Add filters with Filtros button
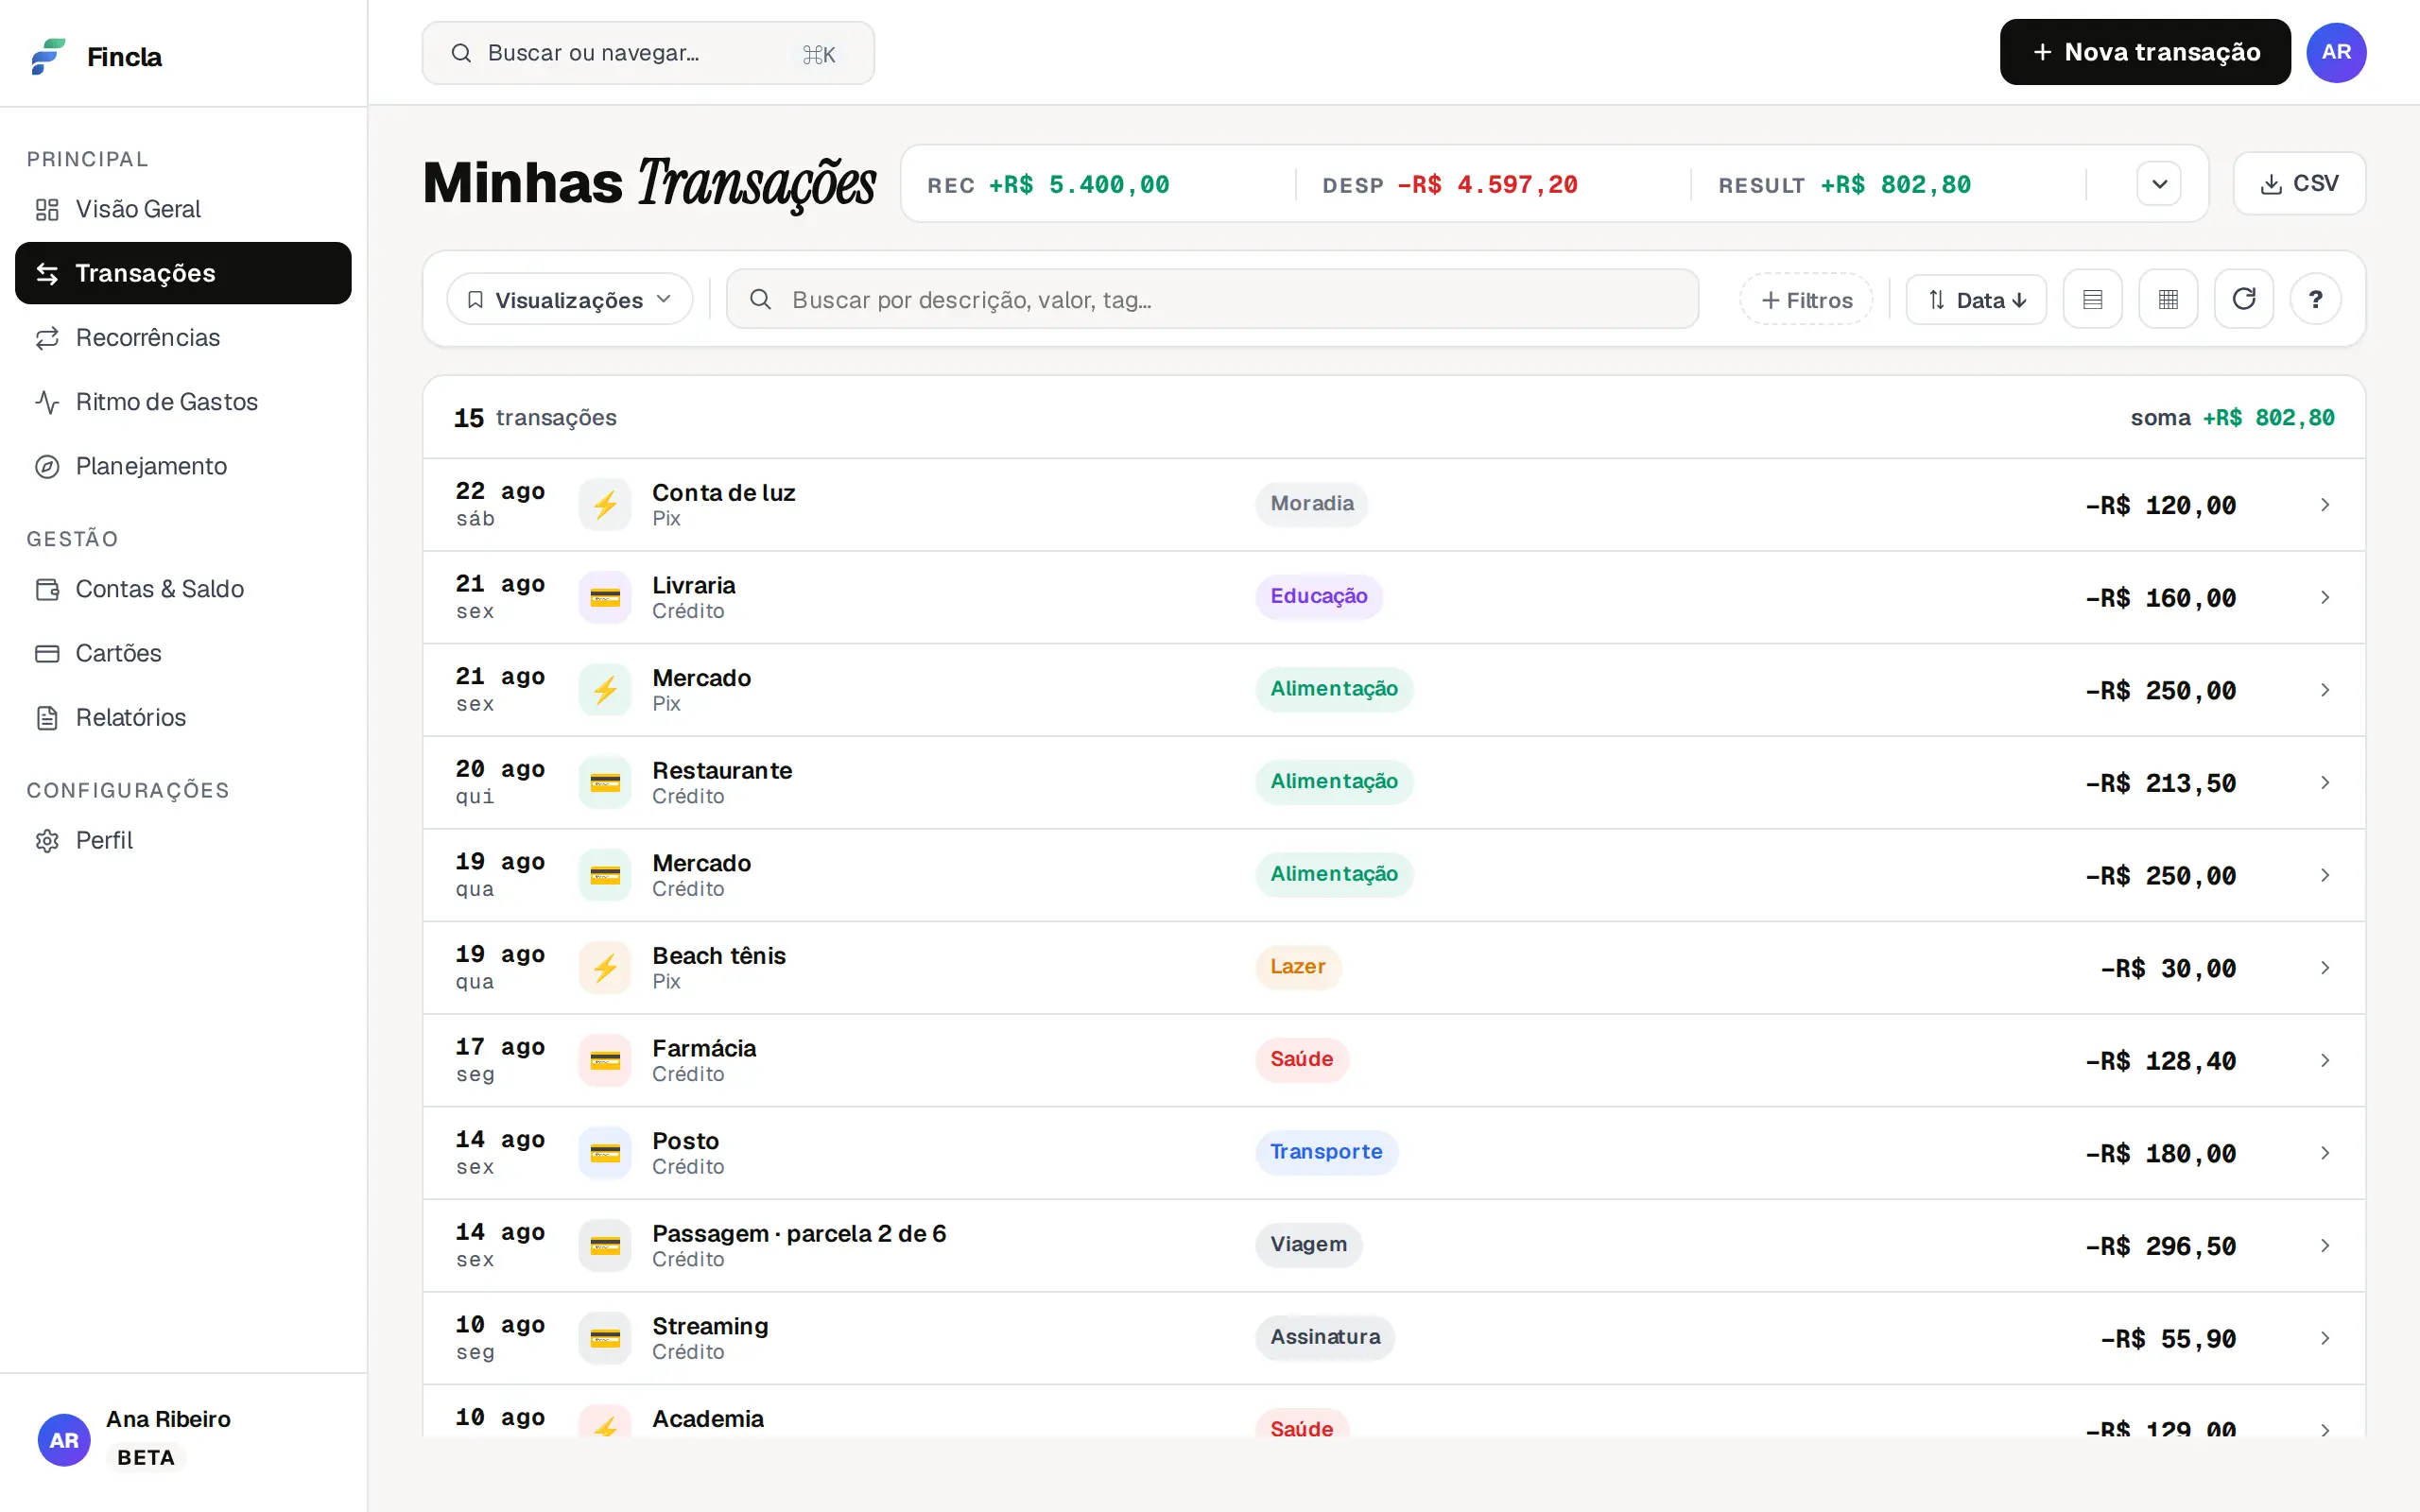 pyautogui.click(x=1806, y=299)
